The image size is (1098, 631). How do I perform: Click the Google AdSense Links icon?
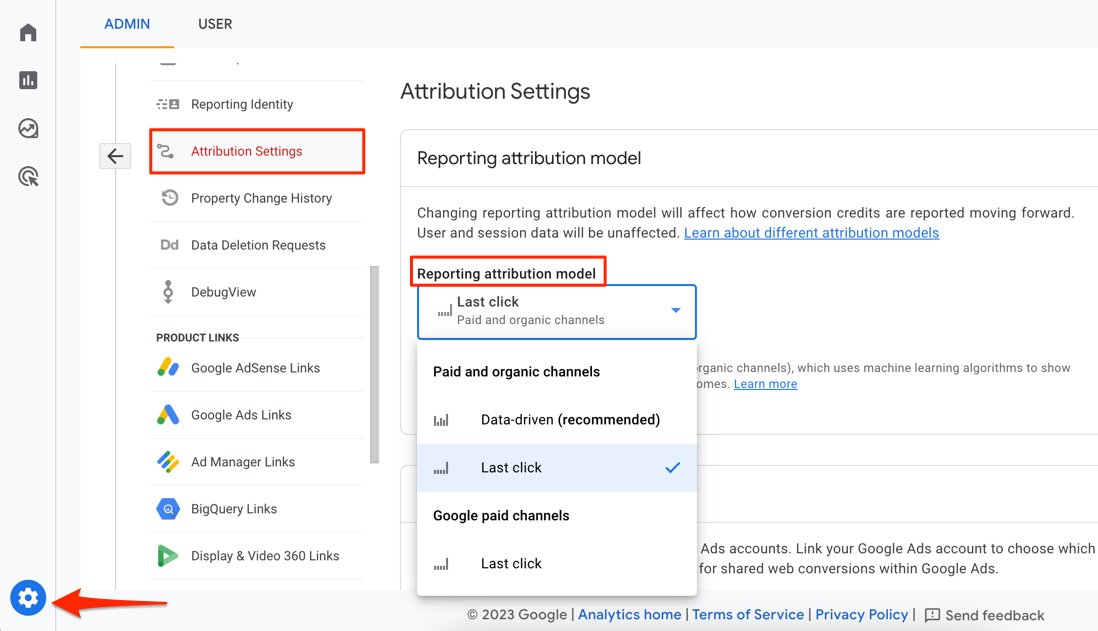168,368
